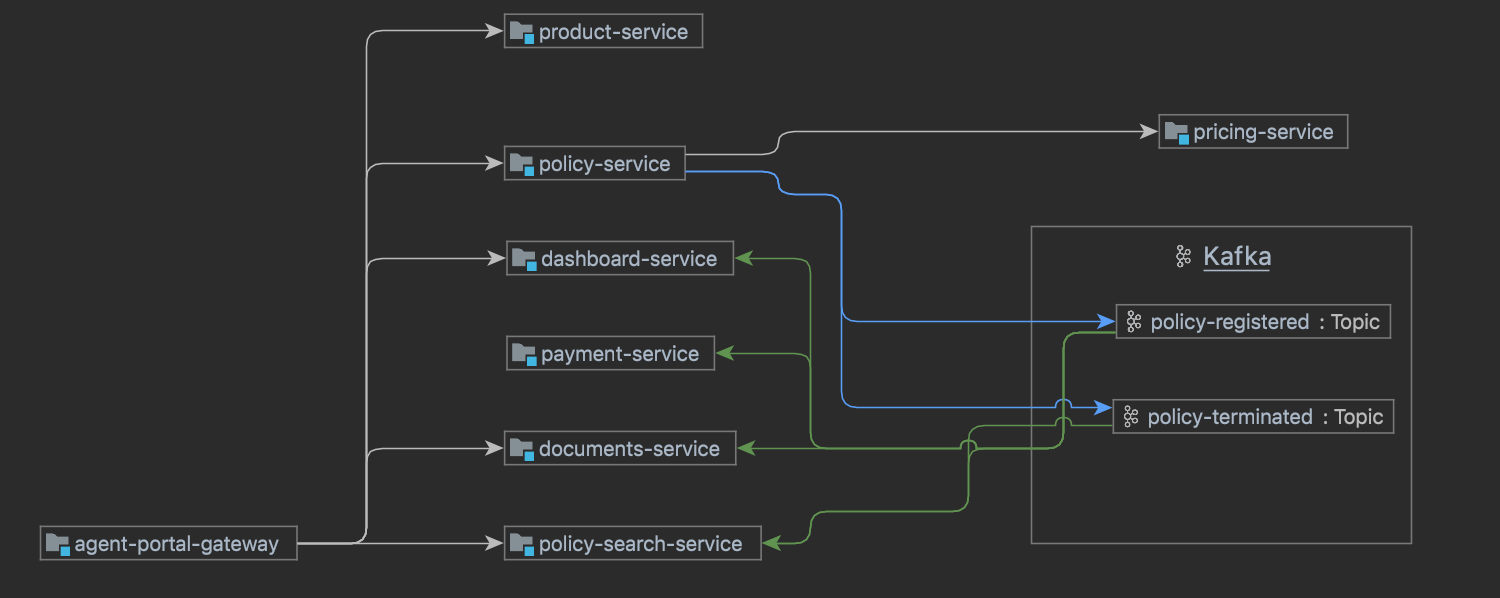Image resolution: width=1500 pixels, height=598 pixels.
Task: Click the payment-service module folder icon
Action: [x=524, y=354]
